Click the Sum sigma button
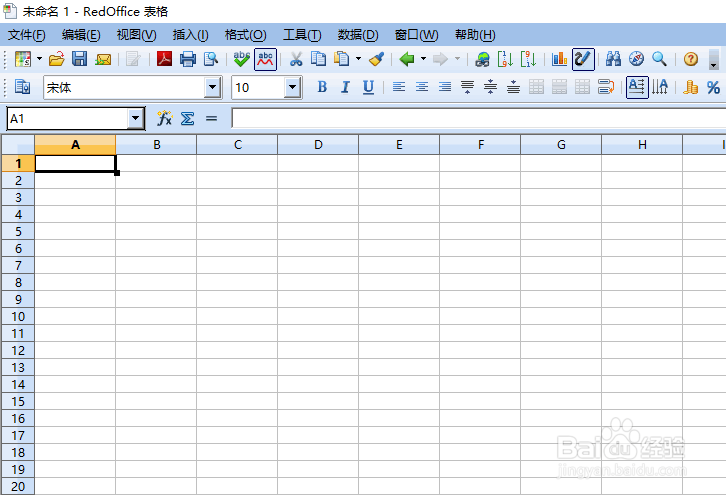Image resolution: width=726 pixels, height=495 pixels. tap(188, 119)
